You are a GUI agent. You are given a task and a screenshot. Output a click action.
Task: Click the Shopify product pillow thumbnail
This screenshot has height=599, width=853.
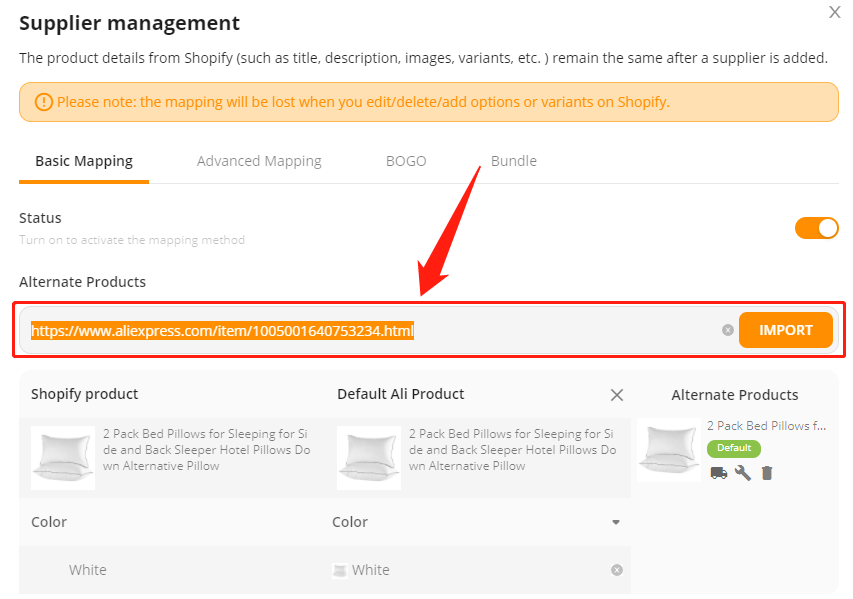coord(63,458)
